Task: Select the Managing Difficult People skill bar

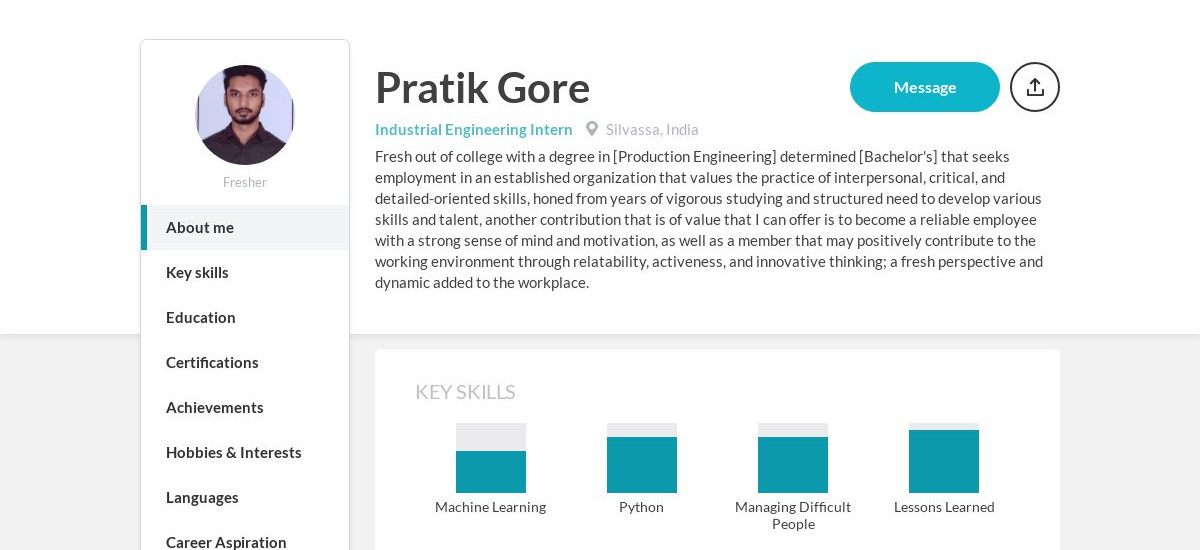Action: (793, 458)
